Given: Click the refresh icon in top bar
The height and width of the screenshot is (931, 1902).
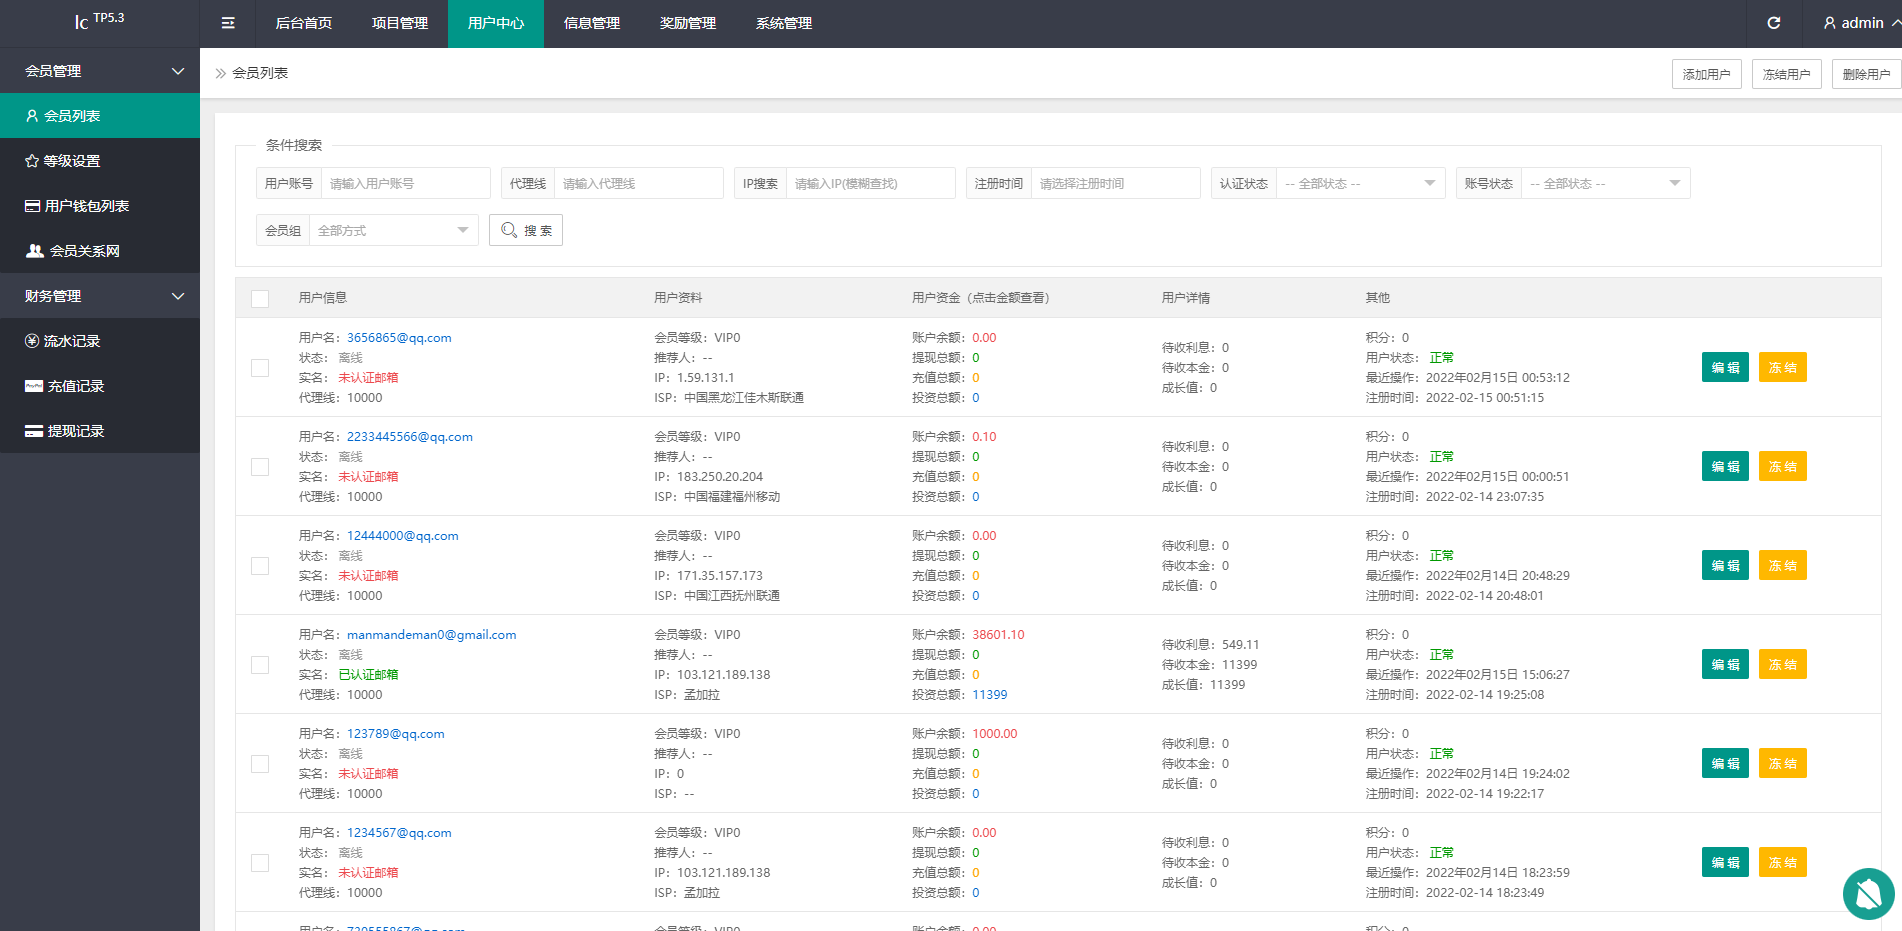Looking at the screenshot, I should tap(1773, 23).
